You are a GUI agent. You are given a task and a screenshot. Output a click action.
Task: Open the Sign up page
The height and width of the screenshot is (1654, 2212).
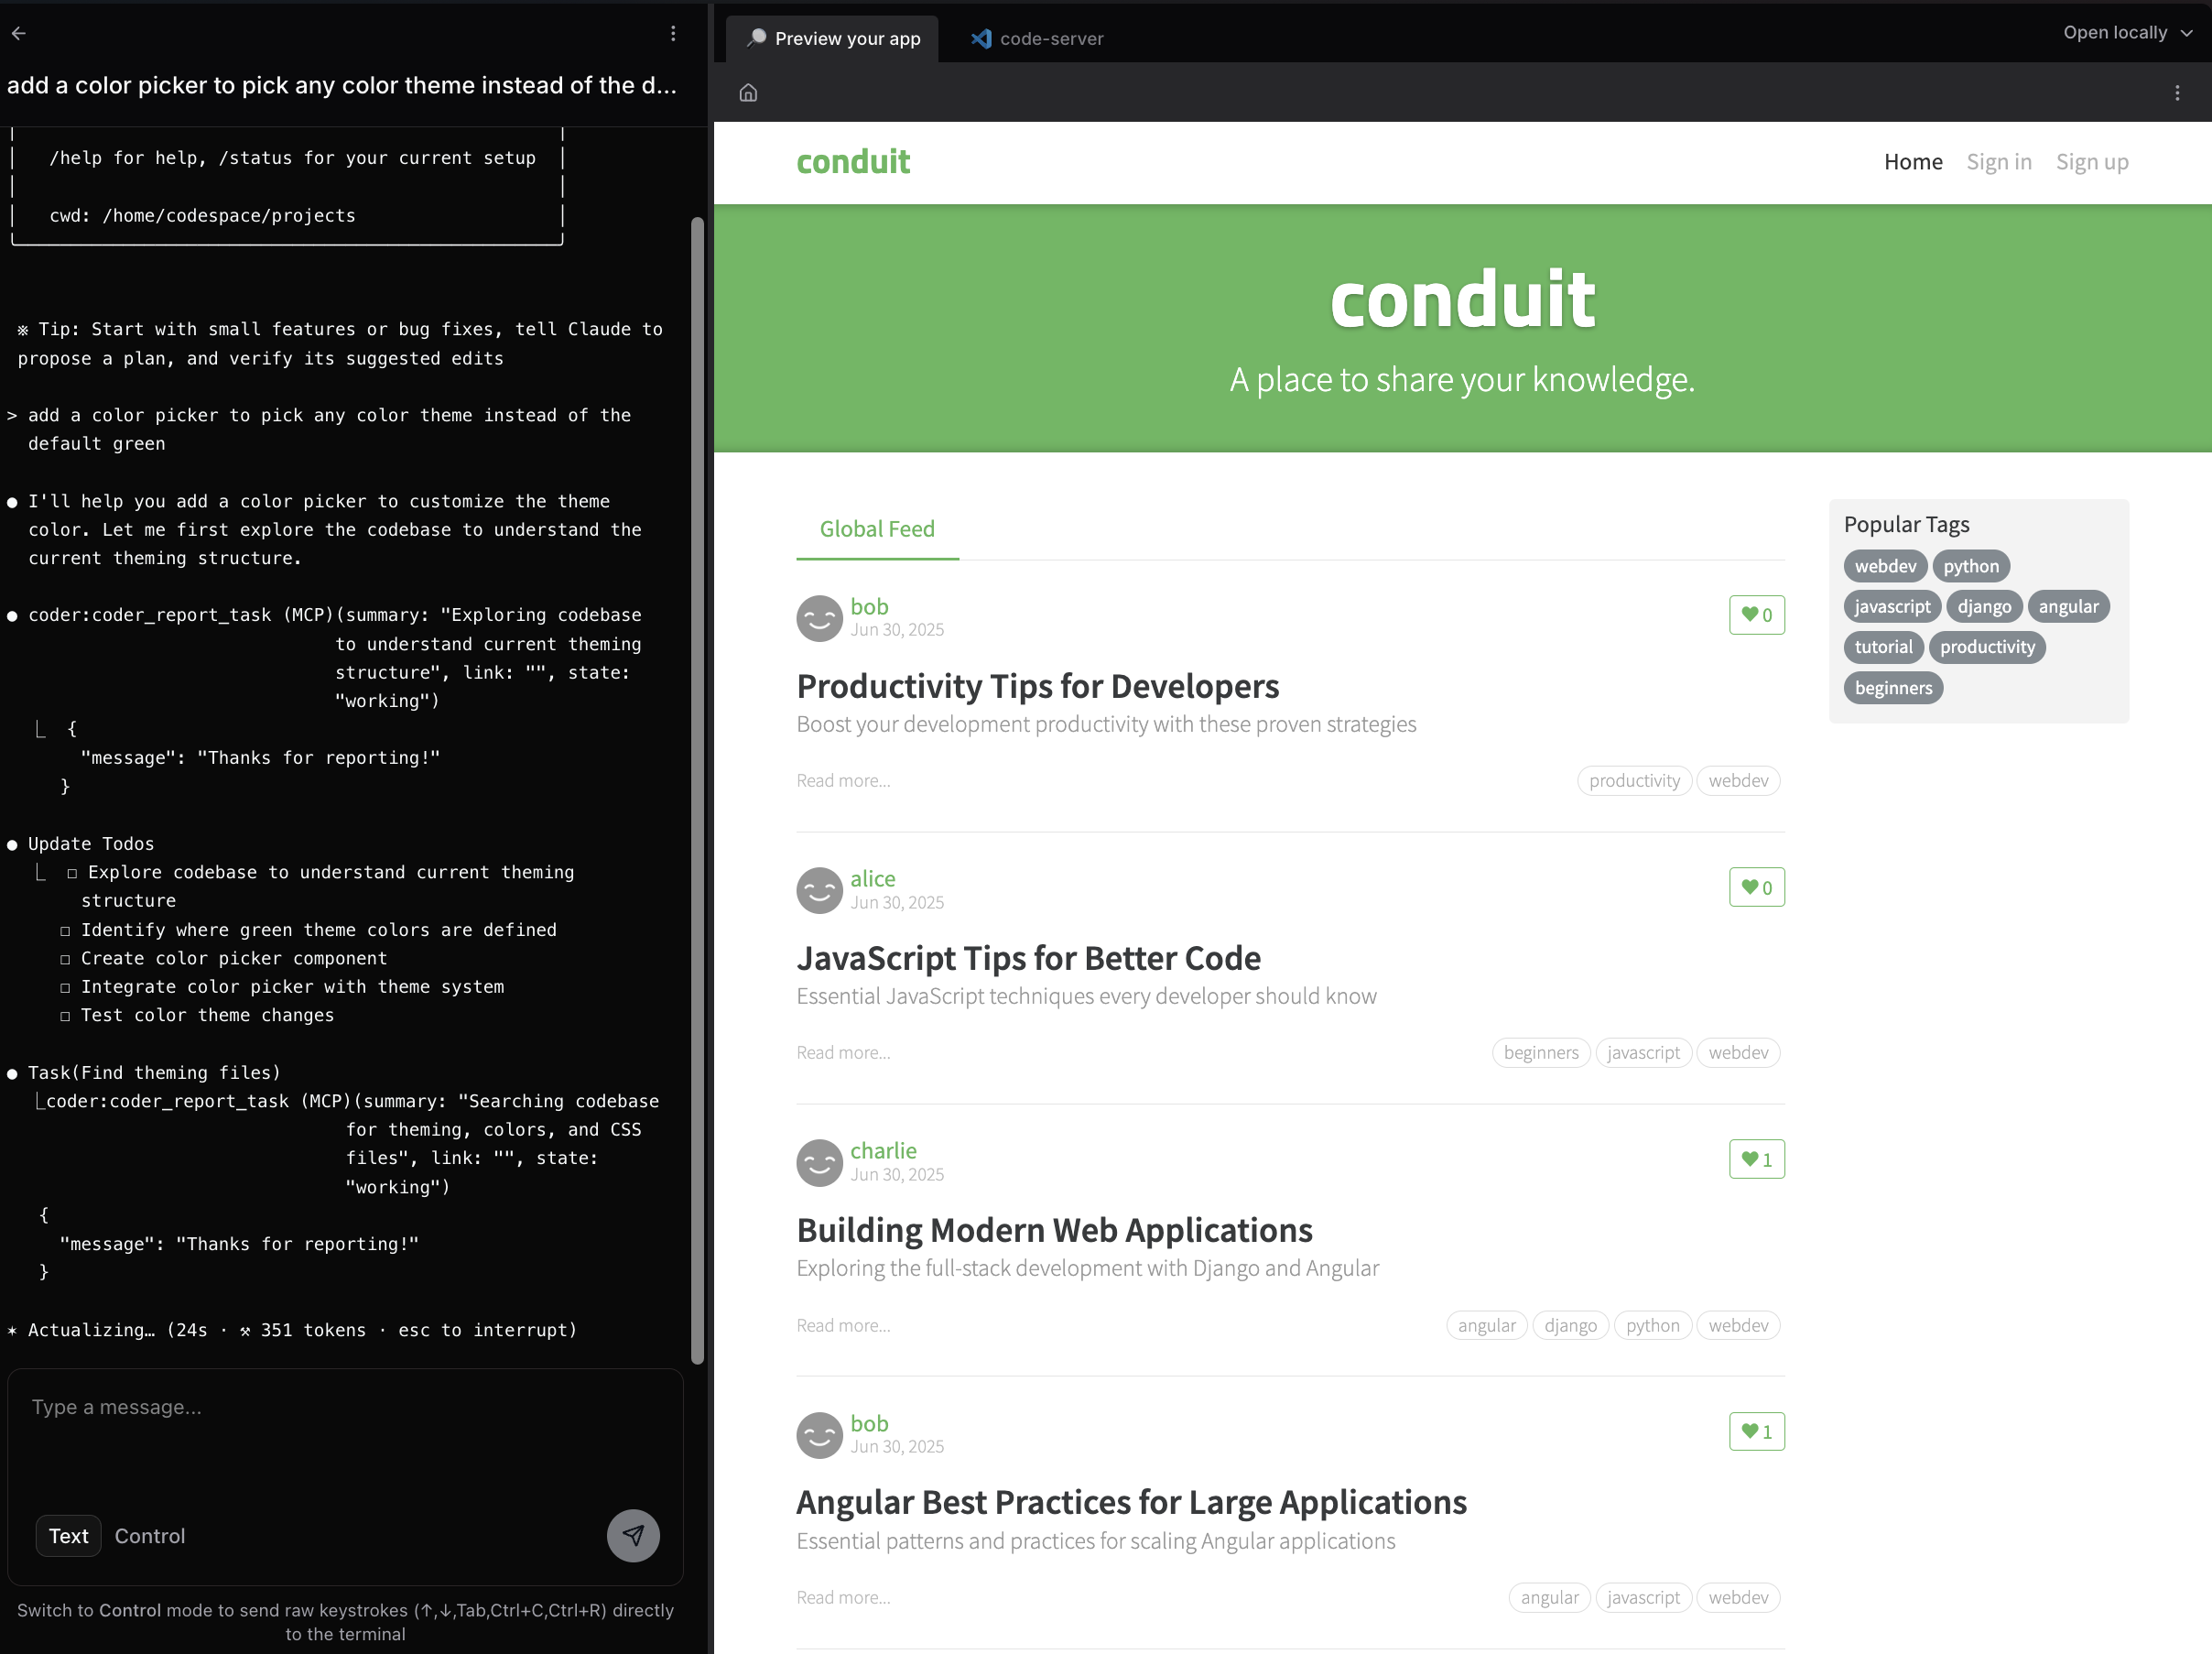[2092, 161]
